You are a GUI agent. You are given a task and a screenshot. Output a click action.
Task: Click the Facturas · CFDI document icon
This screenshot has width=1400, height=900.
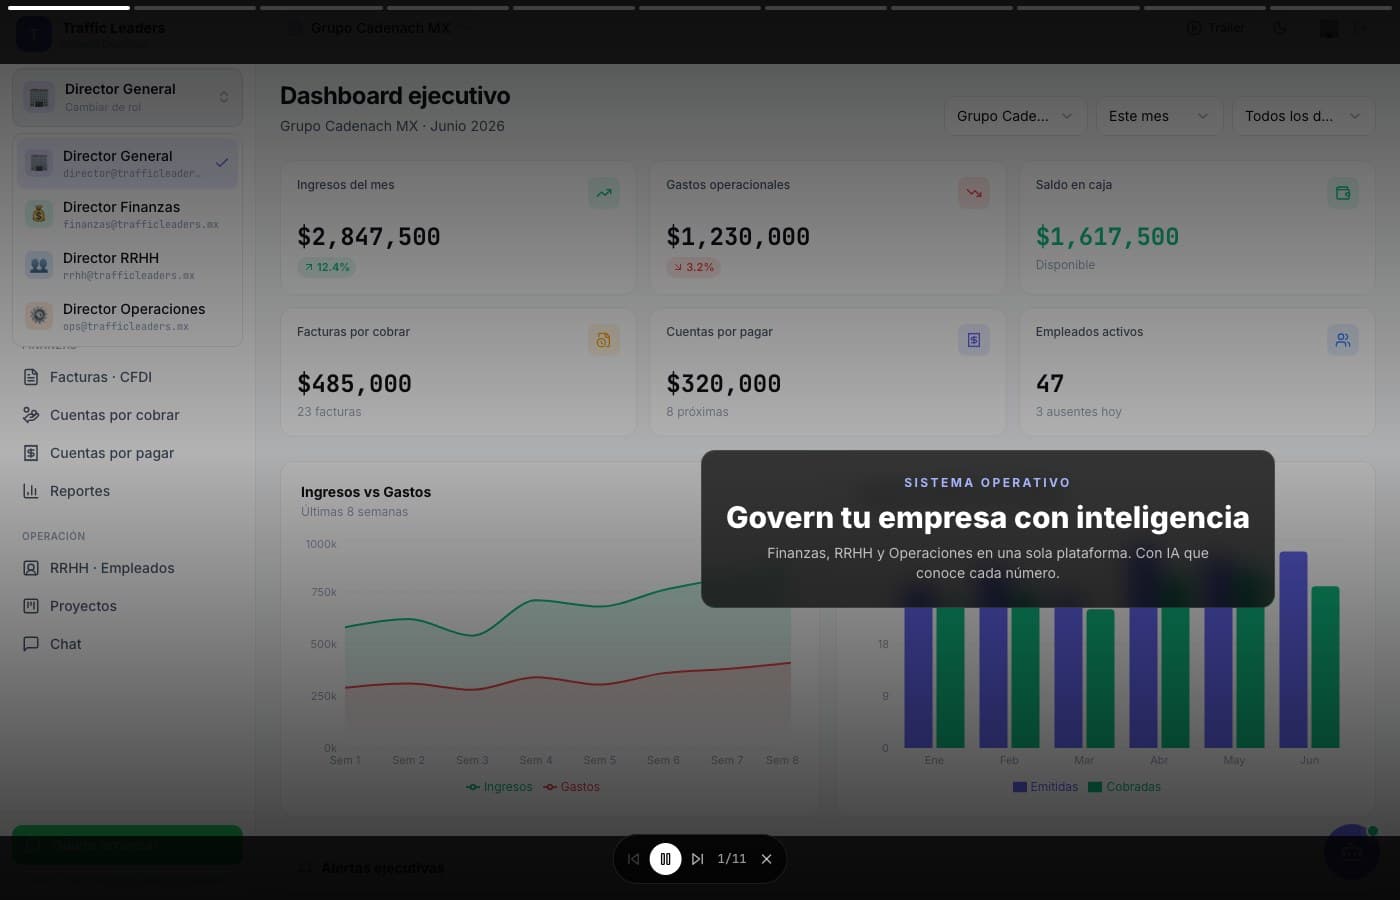(31, 377)
